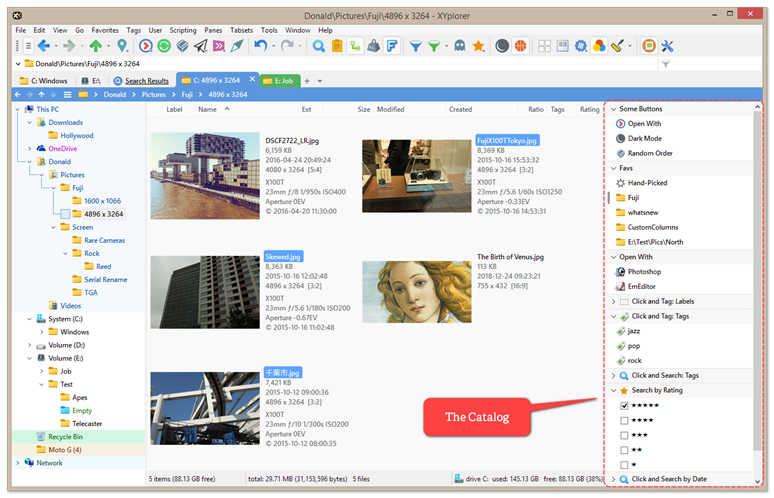Check the one-star rating checkbox
The width and height of the screenshot is (774, 498).
pyautogui.click(x=625, y=465)
